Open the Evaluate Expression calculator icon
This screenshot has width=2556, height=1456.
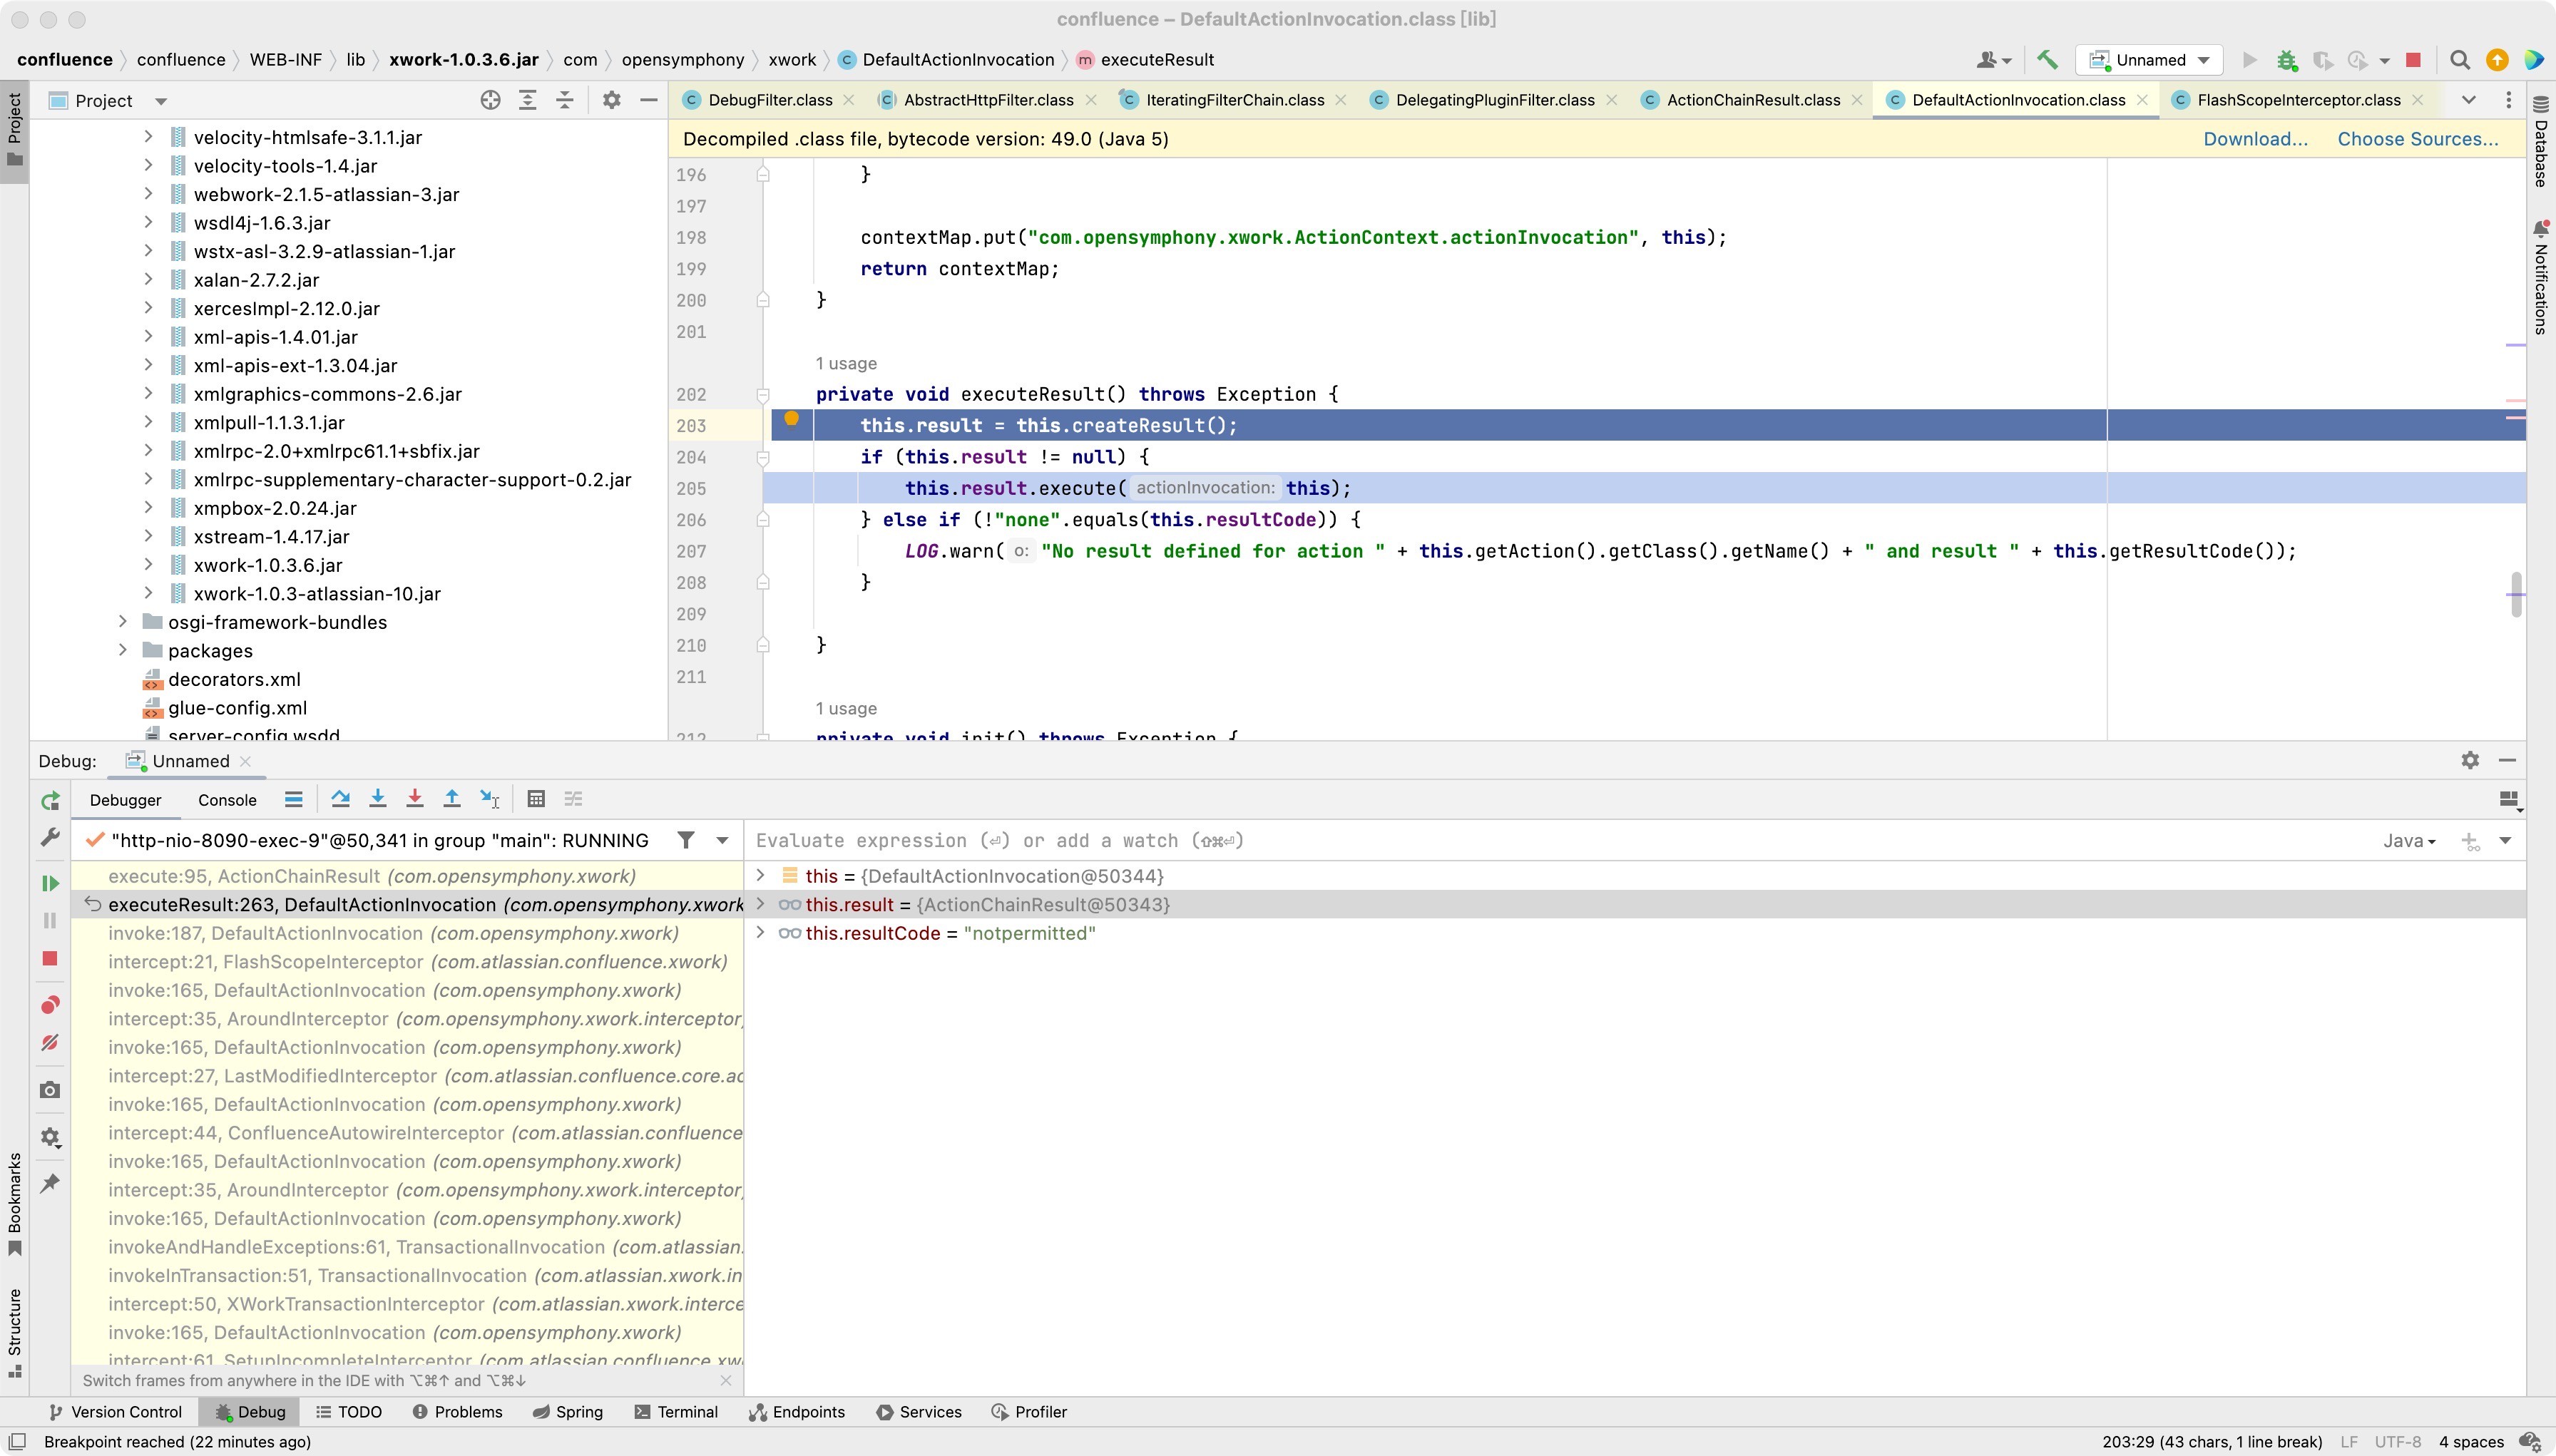pos(536,799)
